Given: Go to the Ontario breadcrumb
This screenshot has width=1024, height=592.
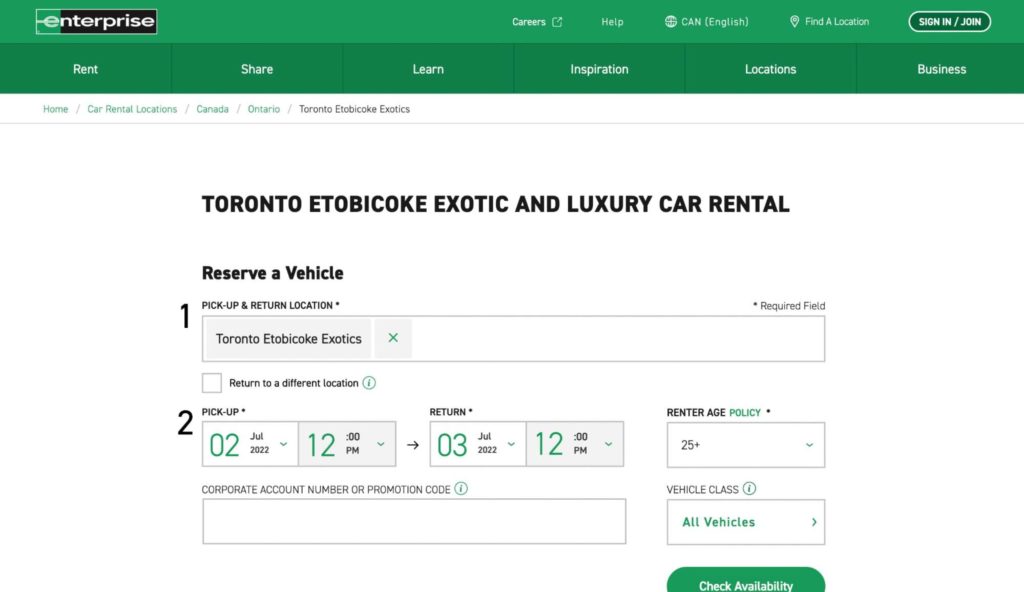Looking at the screenshot, I should point(264,109).
